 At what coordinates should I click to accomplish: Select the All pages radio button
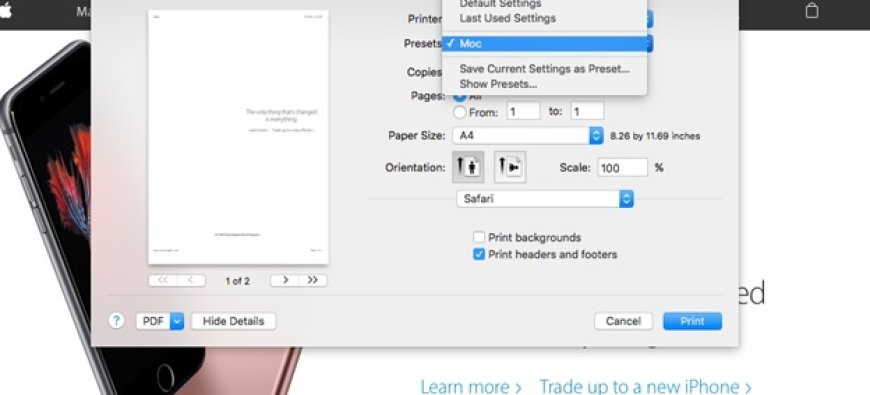click(x=459, y=97)
